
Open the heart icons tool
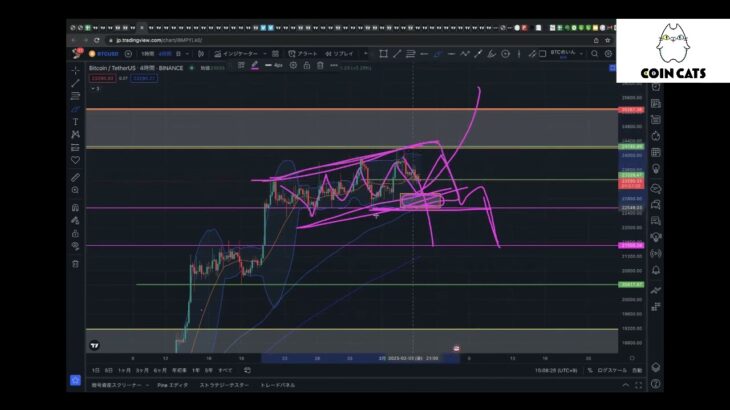75,160
